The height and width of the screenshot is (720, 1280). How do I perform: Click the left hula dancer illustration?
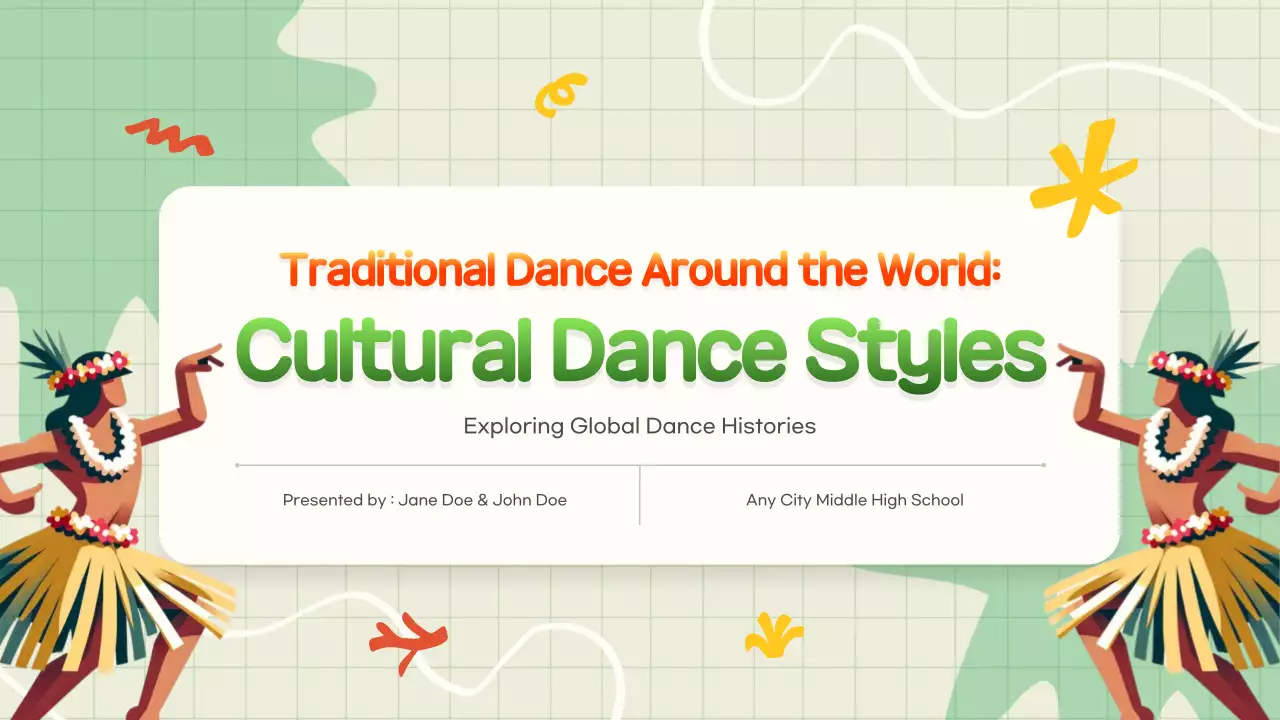pyautogui.click(x=100, y=480)
